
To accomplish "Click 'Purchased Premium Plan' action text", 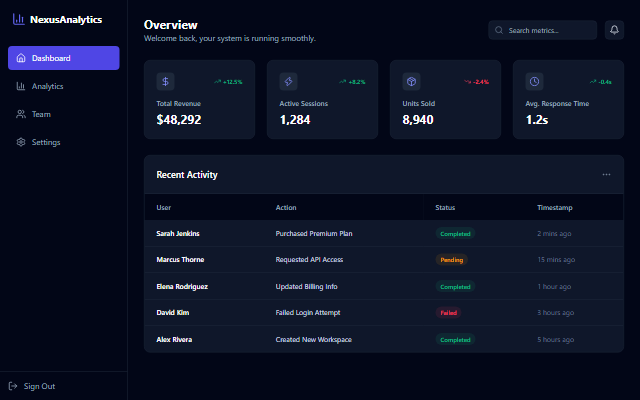I will (314, 233).
